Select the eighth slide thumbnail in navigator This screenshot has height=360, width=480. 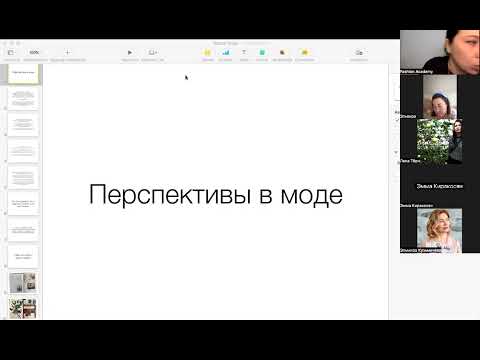pyautogui.click(x=23, y=256)
